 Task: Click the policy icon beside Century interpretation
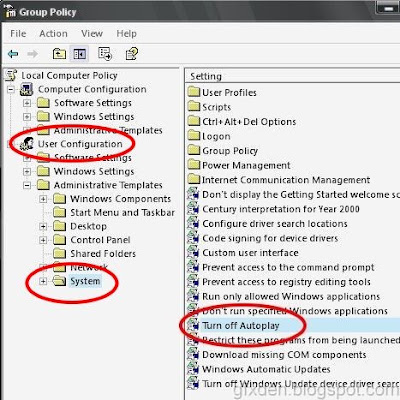[193, 209]
